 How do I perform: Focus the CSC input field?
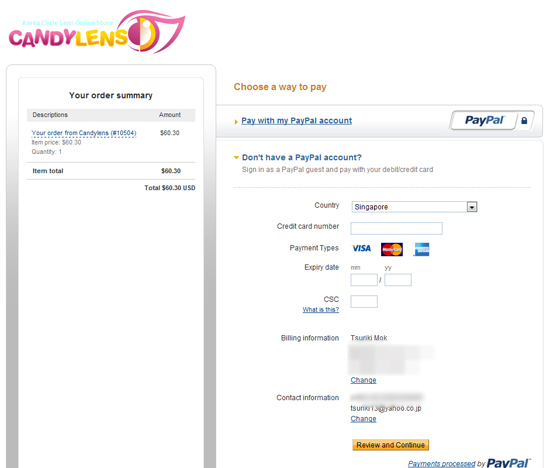(x=364, y=301)
